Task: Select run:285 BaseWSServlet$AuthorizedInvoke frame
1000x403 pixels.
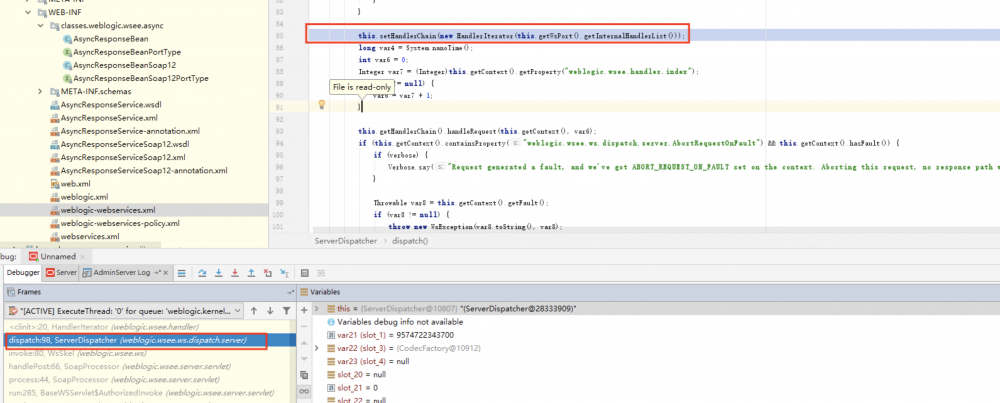Action: click(x=151, y=393)
